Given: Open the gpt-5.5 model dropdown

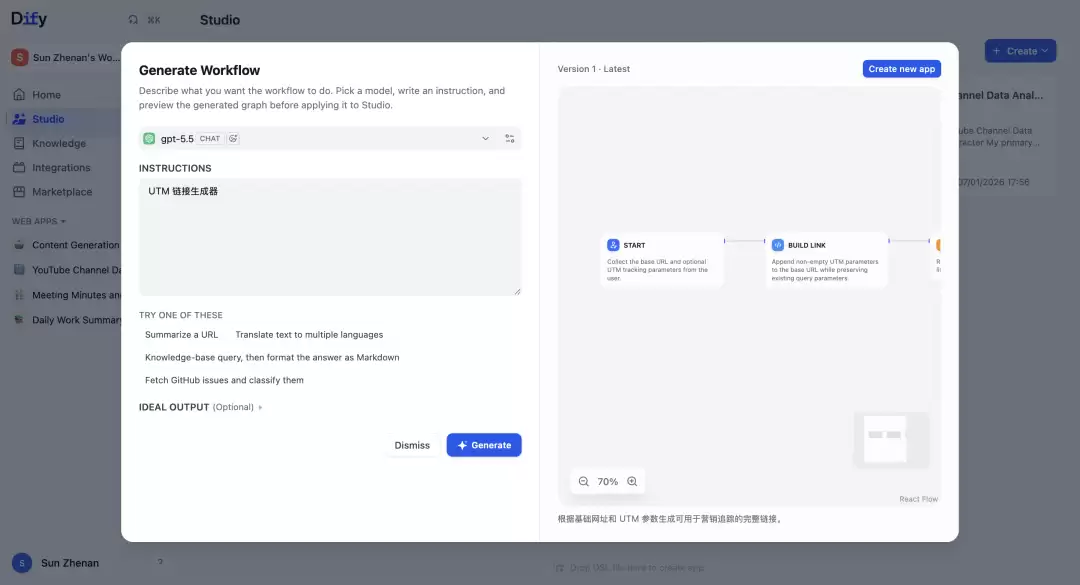Looking at the screenshot, I should tap(329, 138).
